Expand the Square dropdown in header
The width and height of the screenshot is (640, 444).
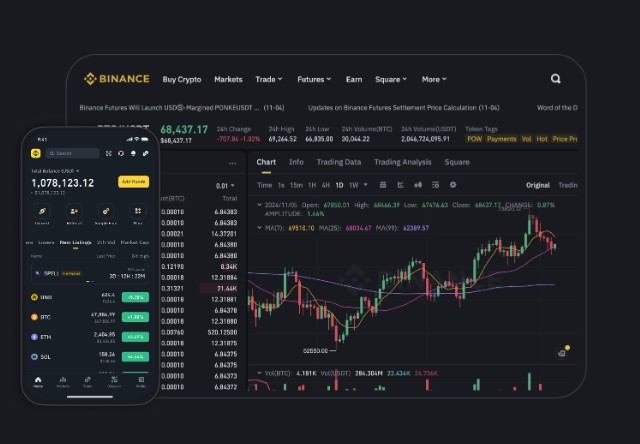click(x=391, y=79)
